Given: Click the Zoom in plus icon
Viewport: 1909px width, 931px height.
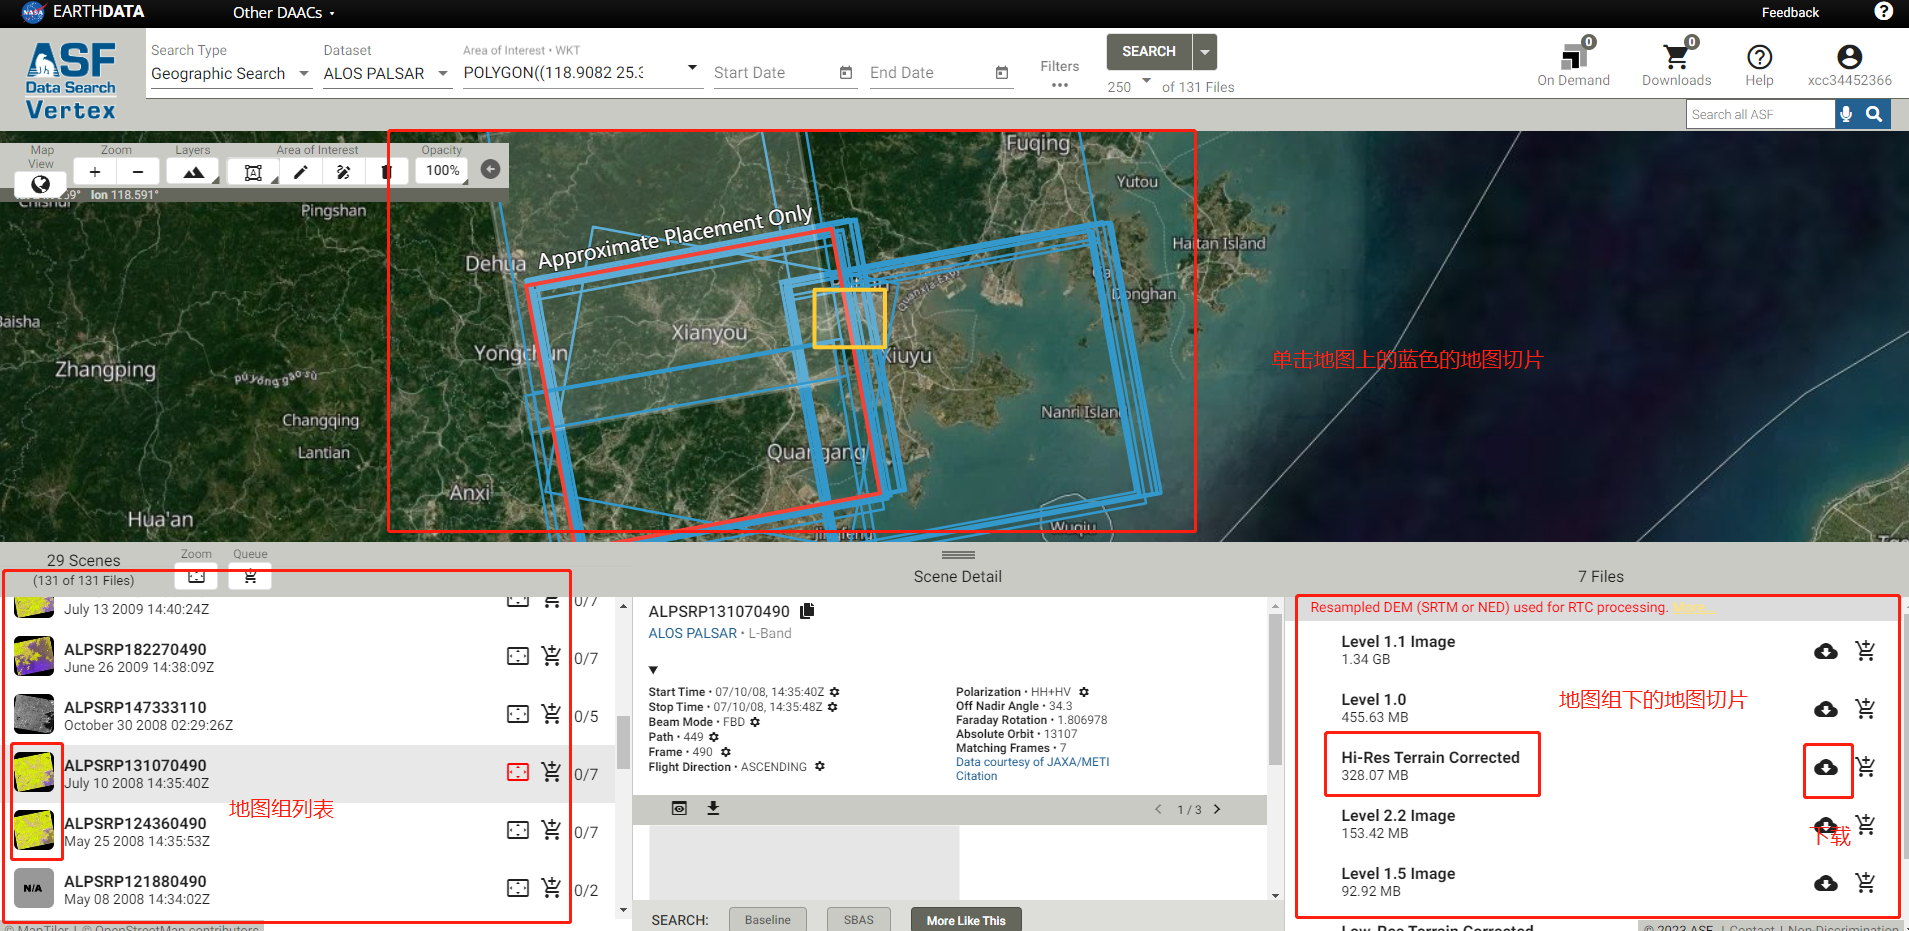Looking at the screenshot, I should [x=94, y=171].
